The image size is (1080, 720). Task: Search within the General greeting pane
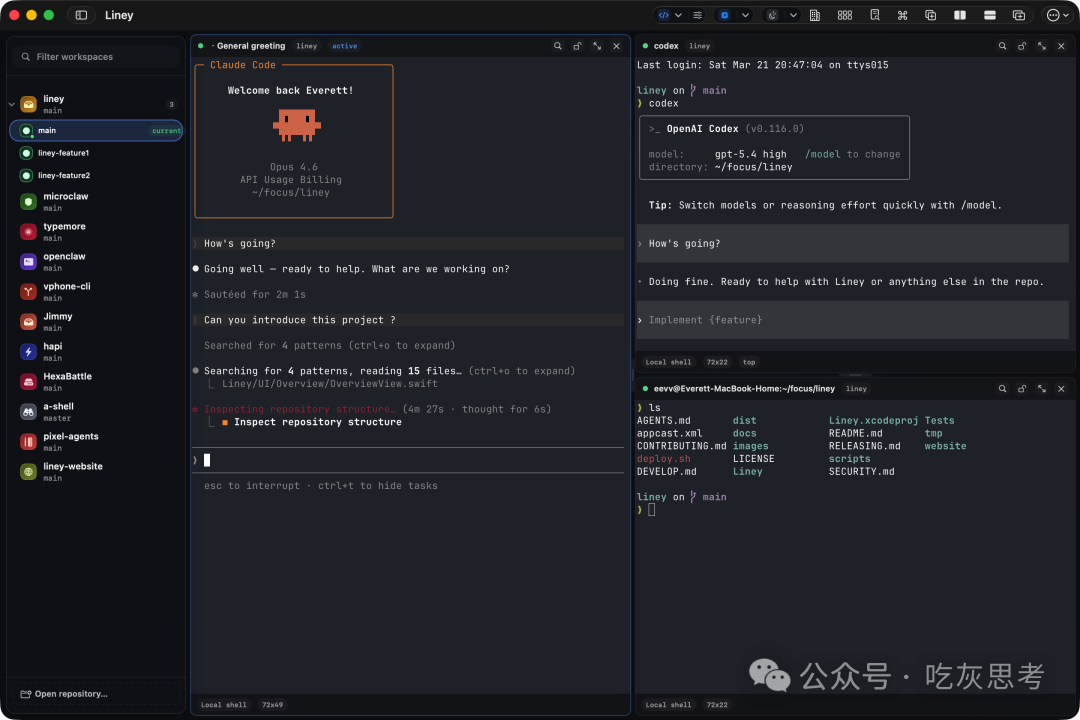(558, 46)
